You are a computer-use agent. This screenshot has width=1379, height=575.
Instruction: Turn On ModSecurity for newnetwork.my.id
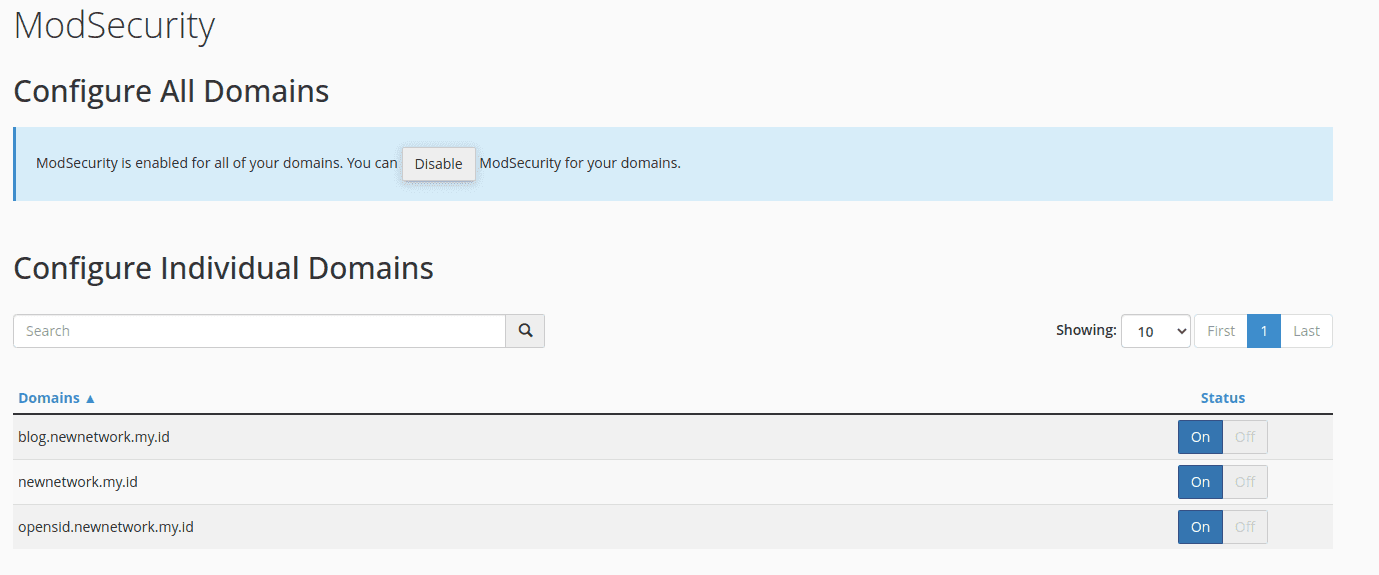1200,482
